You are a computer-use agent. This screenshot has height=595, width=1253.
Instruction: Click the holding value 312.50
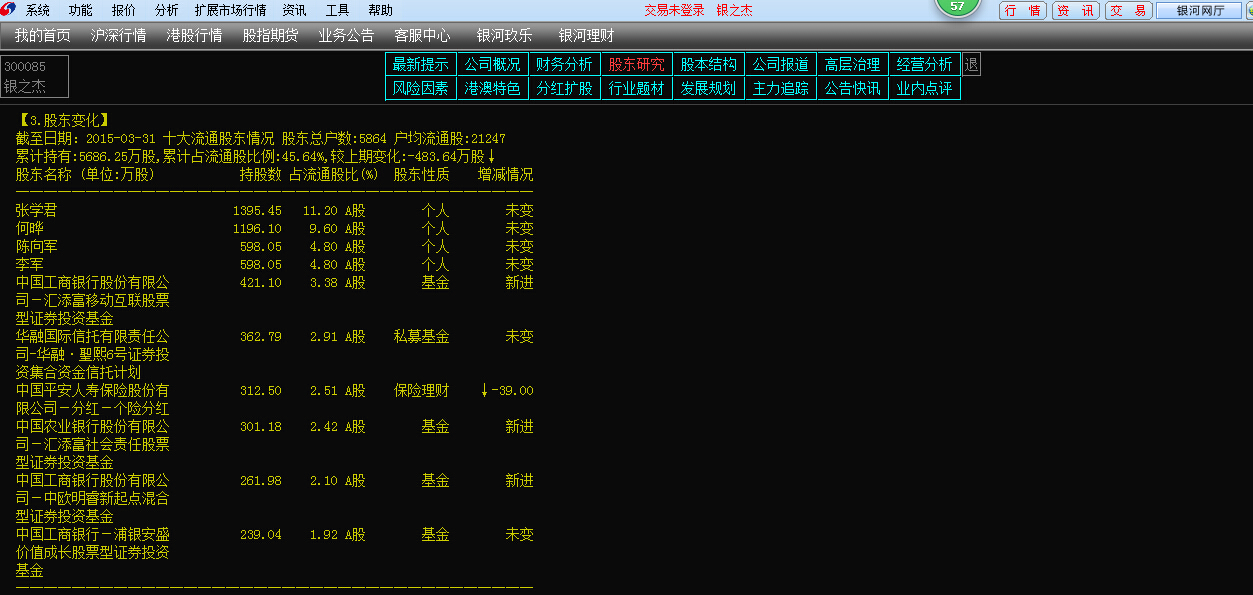261,391
